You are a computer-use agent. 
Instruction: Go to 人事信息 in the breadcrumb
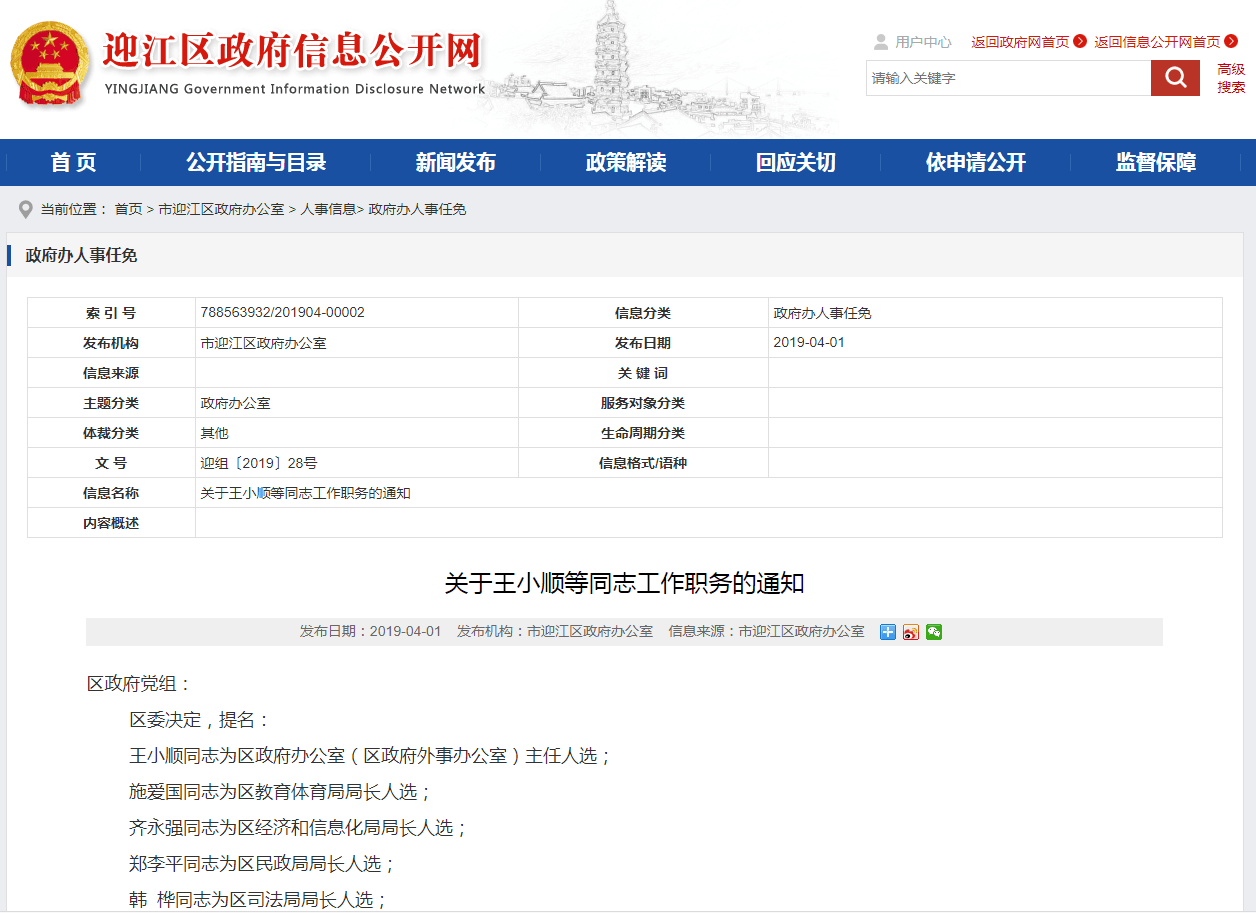328,209
